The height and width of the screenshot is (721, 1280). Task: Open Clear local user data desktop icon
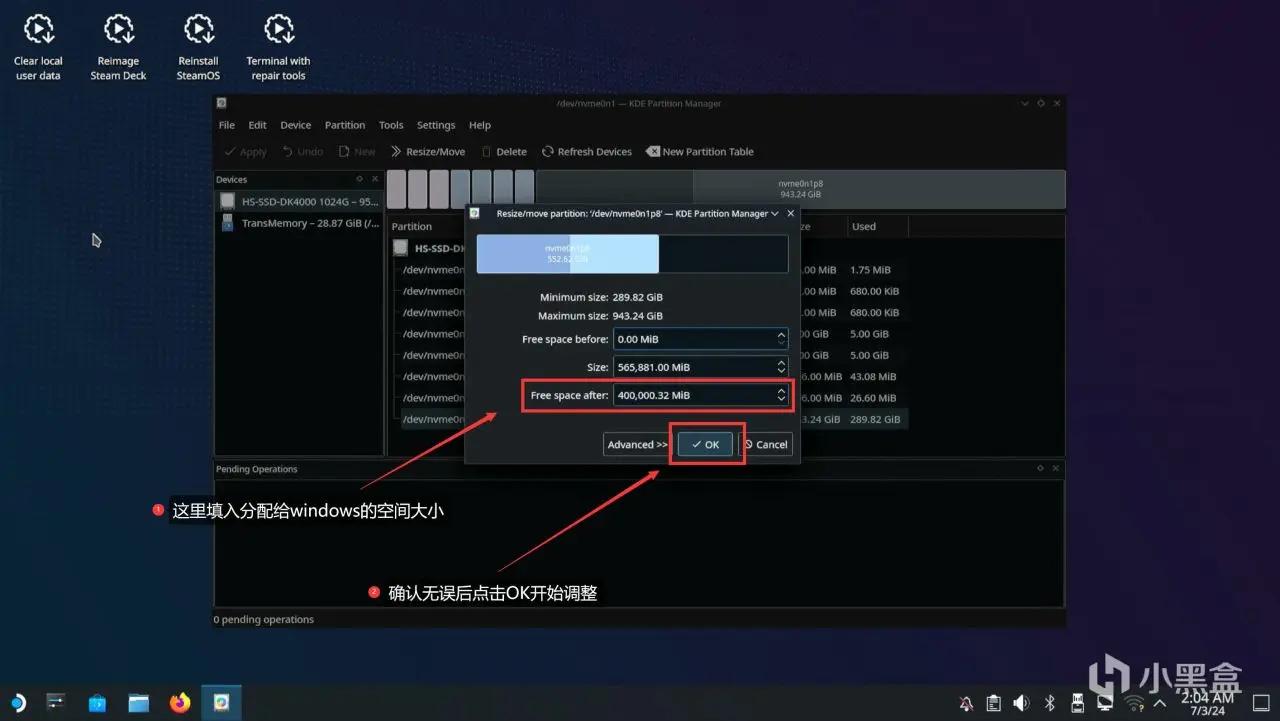pyautogui.click(x=38, y=47)
